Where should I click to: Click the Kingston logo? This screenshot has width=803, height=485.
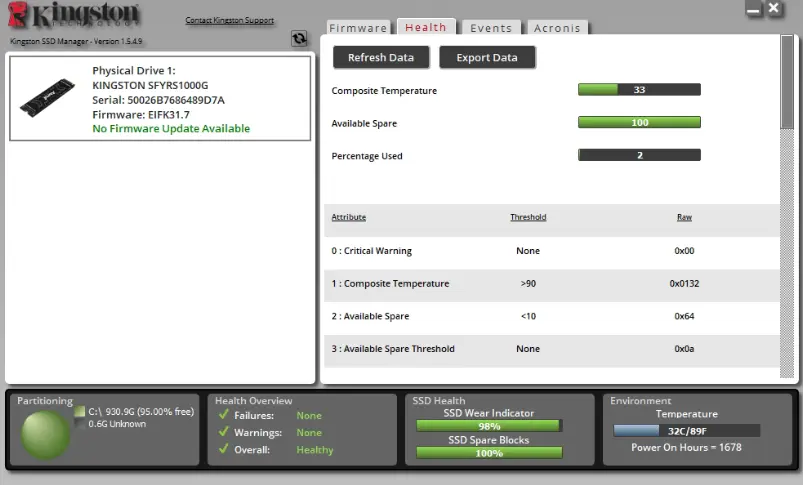pyautogui.click(x=74, y=15)
